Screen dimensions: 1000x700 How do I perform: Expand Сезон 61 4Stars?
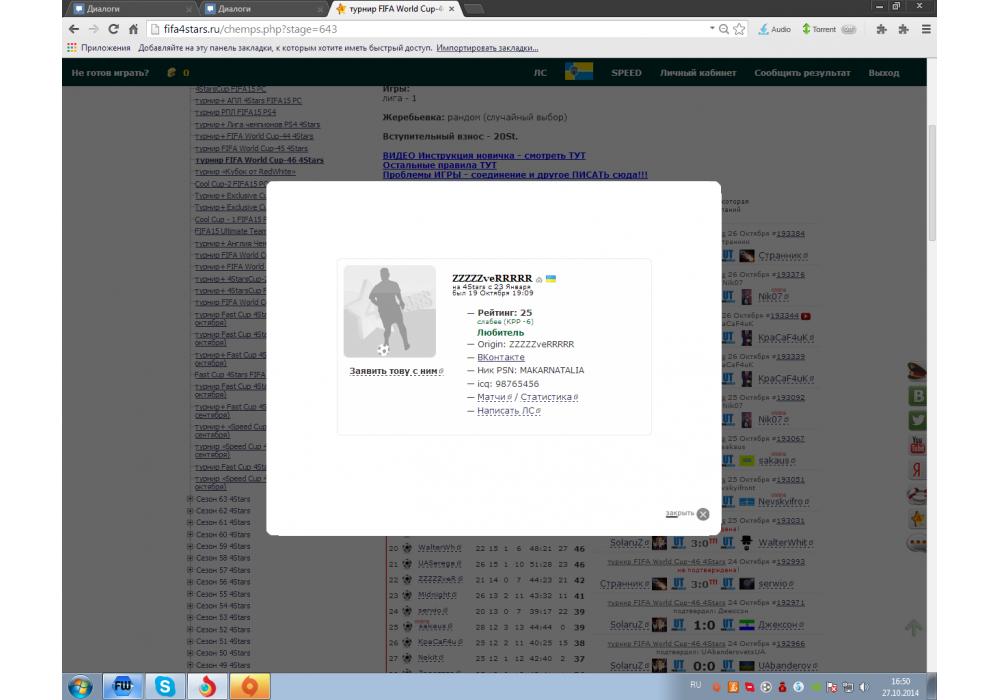[190, 523]
